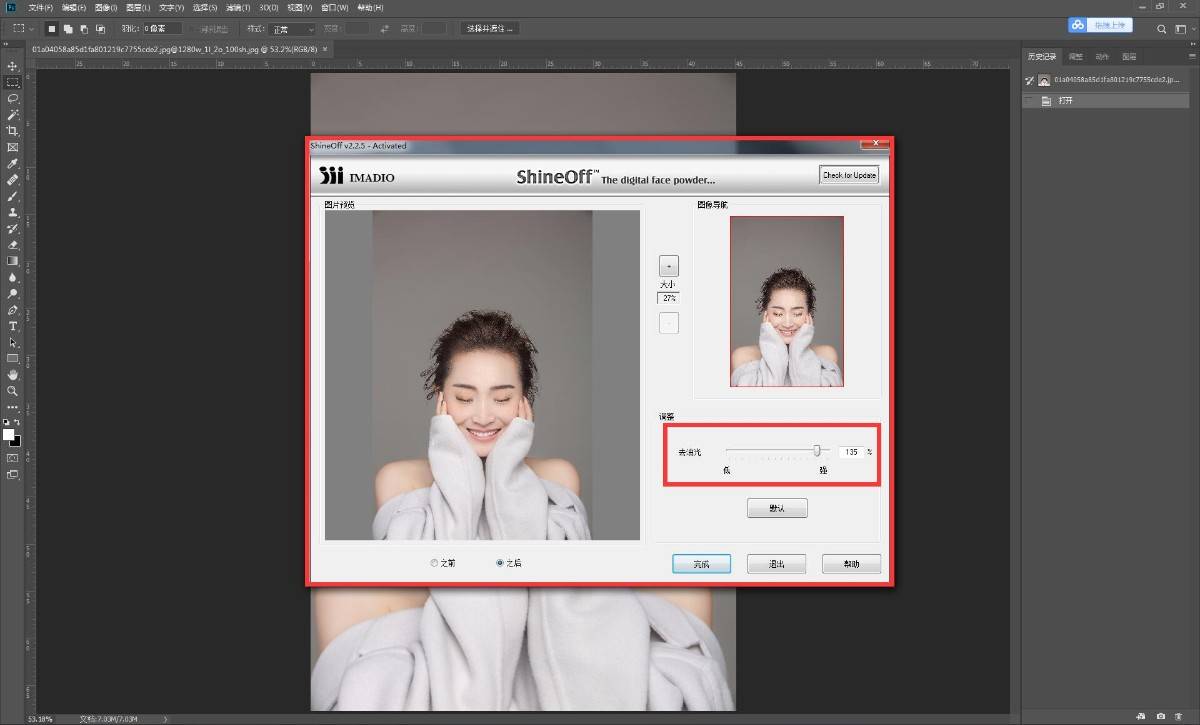This screenshot has width=1200, height=725.
Task: Select the Magic Wand tool
Action: pos(13,115)
